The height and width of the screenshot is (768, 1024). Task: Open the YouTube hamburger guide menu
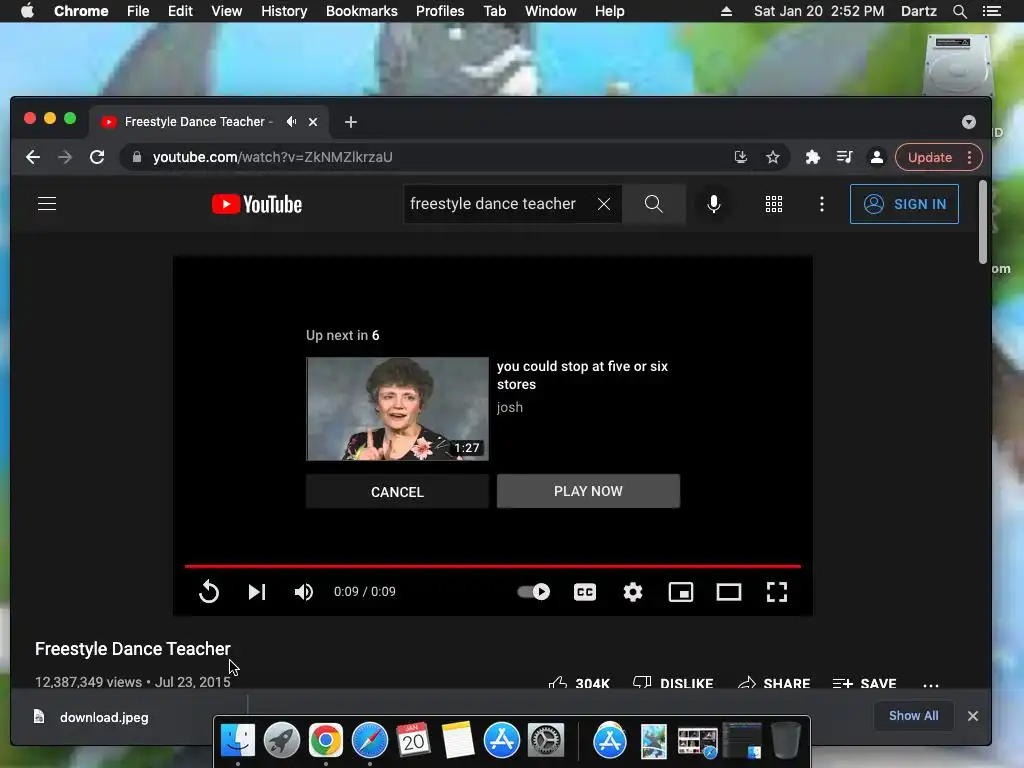(47, 204)
